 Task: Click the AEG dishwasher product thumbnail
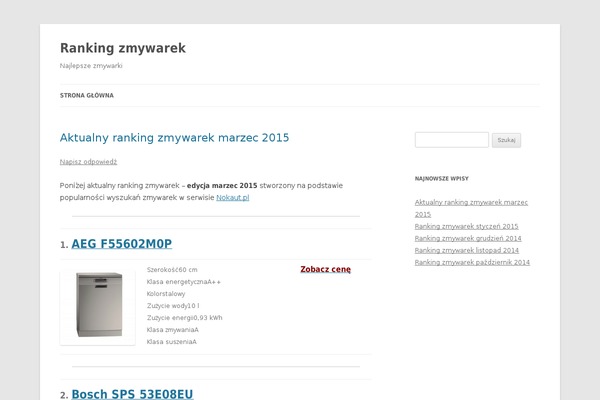pyautogui.click(x=98, y=307)
